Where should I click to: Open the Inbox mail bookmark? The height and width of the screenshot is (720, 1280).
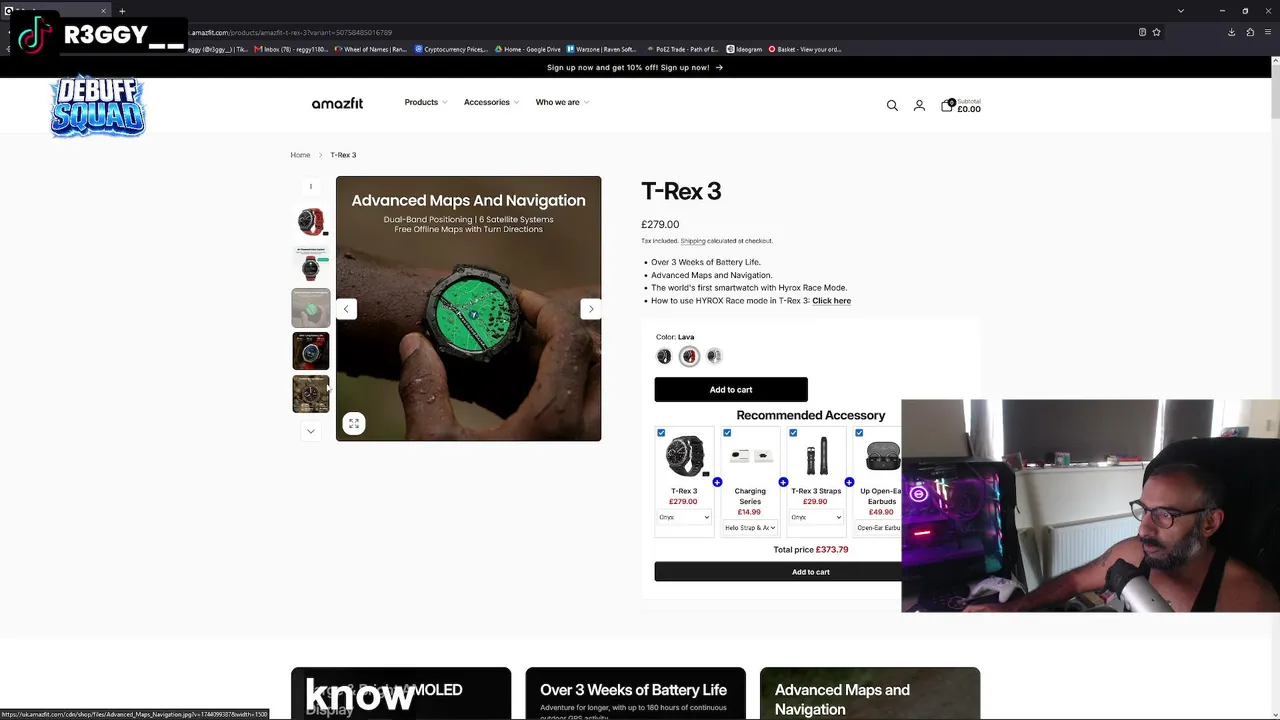click(x=291, y=49)
